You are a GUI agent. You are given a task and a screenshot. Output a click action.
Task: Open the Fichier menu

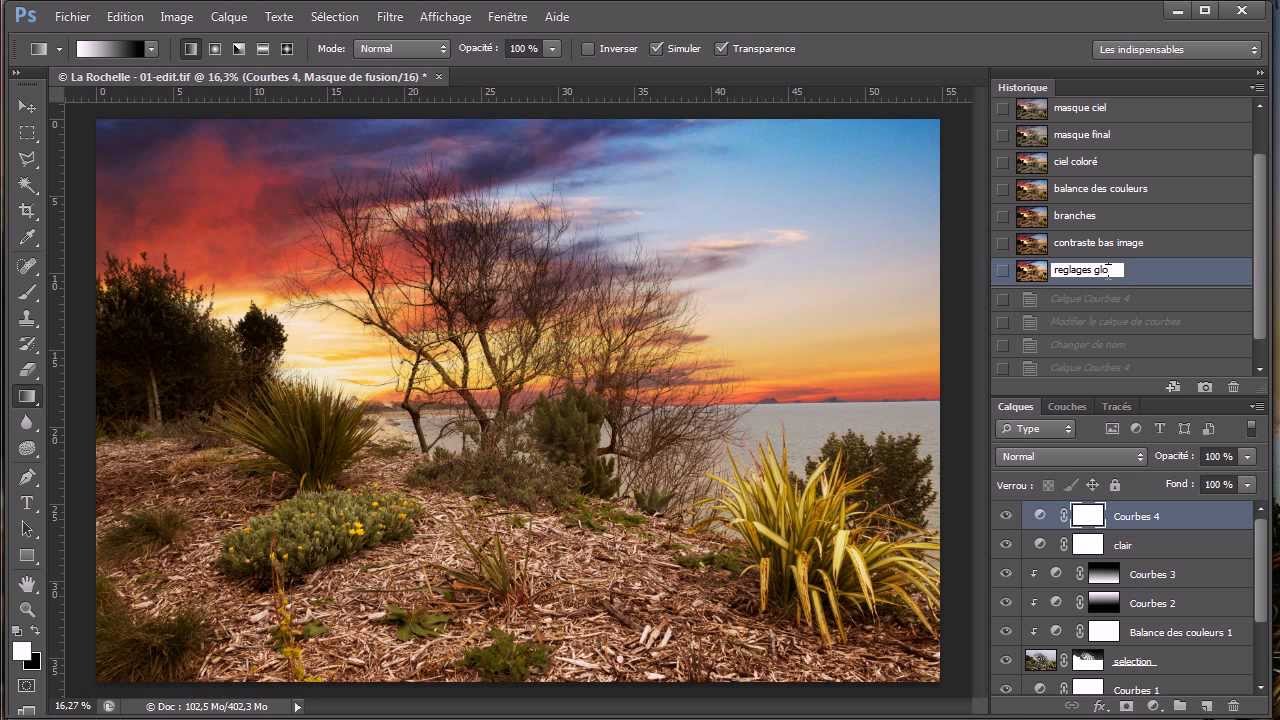[x=72, y=17]
